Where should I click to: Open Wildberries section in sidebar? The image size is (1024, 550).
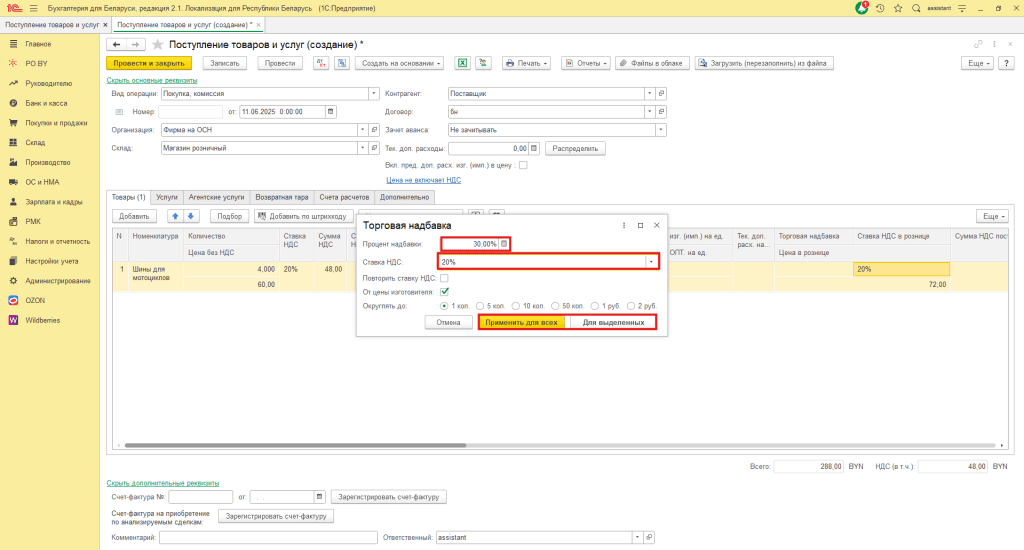pyautogui.click(x=42, y=320)
